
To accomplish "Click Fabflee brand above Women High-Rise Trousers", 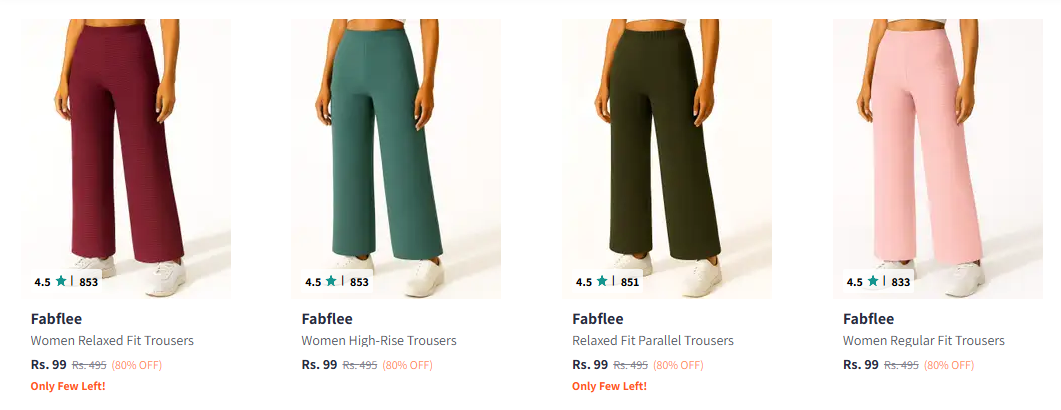I will 326,319.
